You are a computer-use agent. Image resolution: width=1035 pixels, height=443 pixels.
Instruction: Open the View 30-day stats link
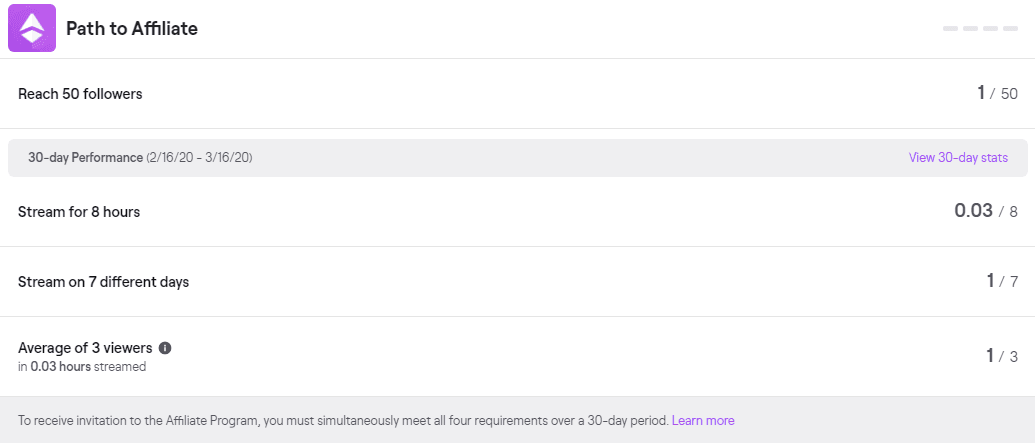[x=957, y=158]
